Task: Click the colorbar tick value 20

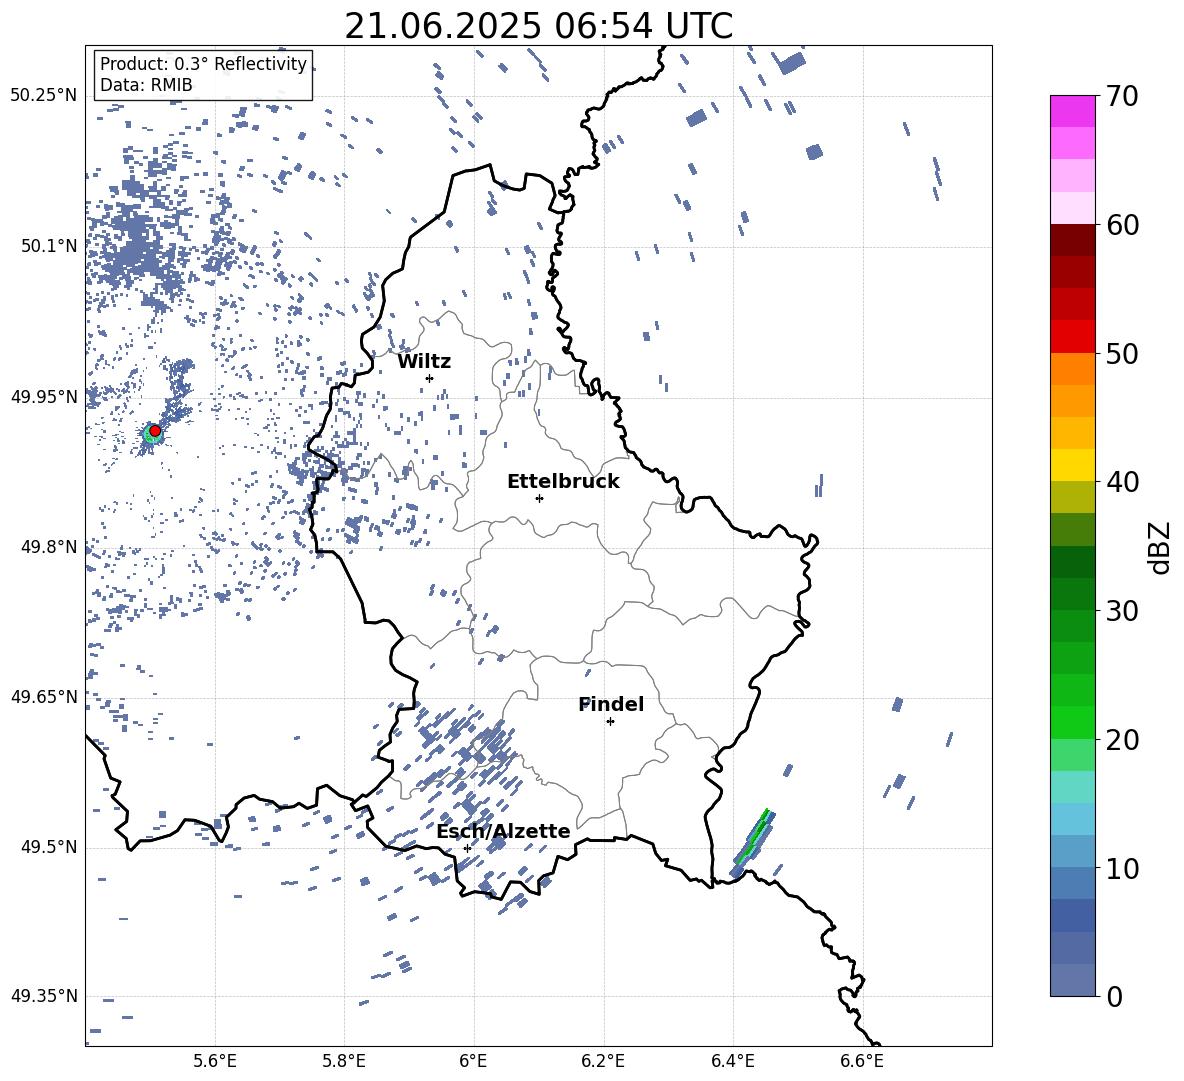Action: (1122, 739)
